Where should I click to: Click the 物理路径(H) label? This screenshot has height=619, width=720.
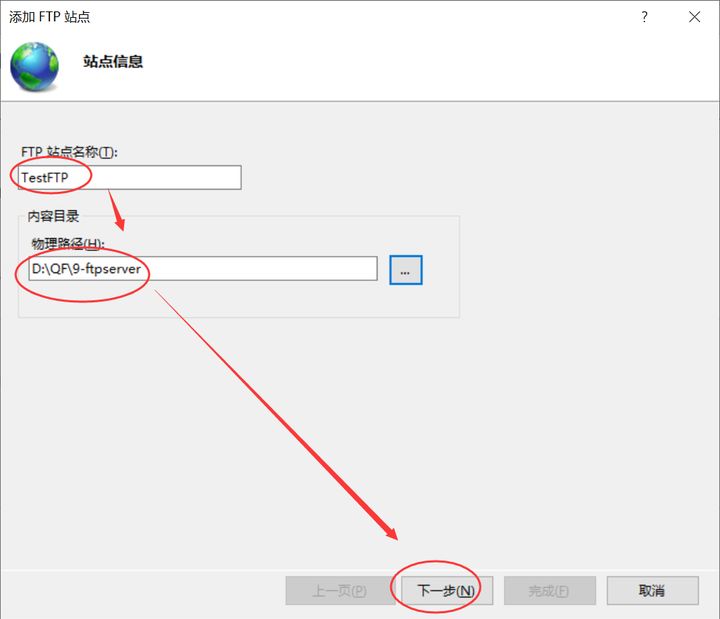(x=67, y=243)
